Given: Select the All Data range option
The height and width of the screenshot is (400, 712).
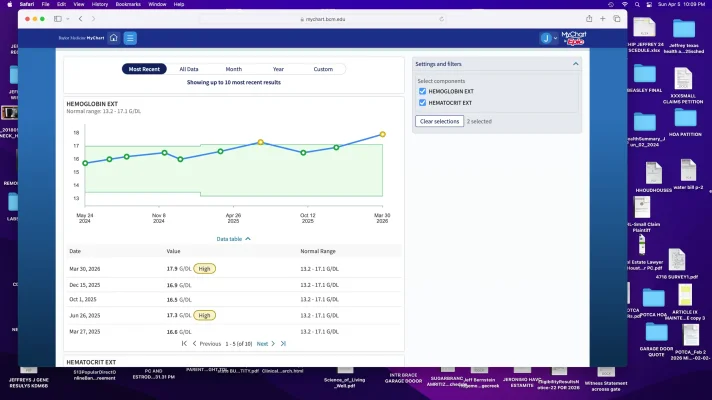Looking at the screenshot, I should pyautogui.click(x=188, y=69).
